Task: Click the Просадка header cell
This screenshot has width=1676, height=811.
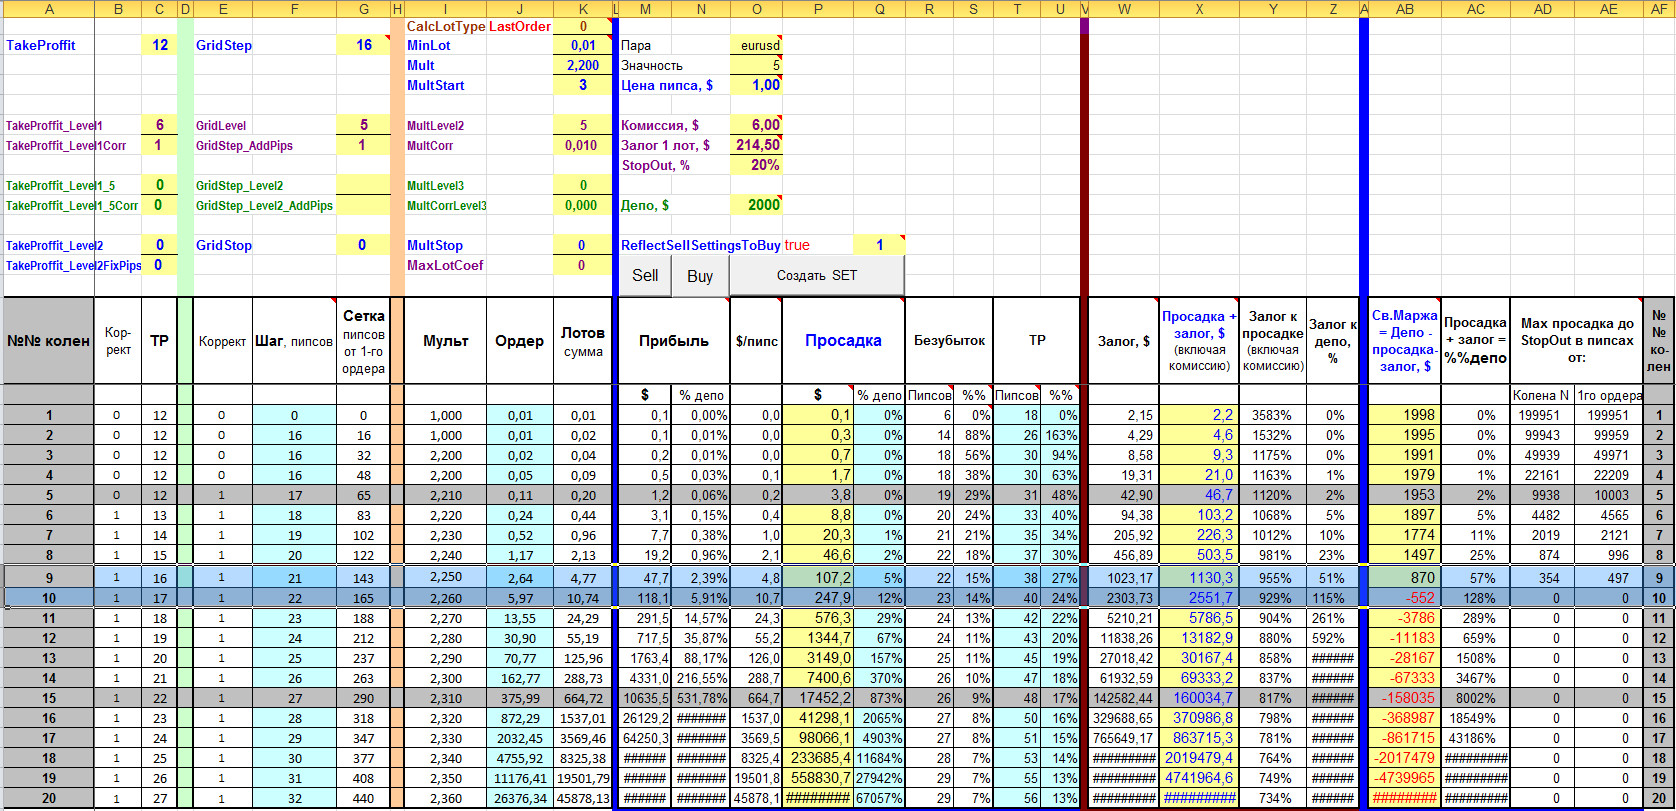Action: pyautogui.click(x=843, y=340)
